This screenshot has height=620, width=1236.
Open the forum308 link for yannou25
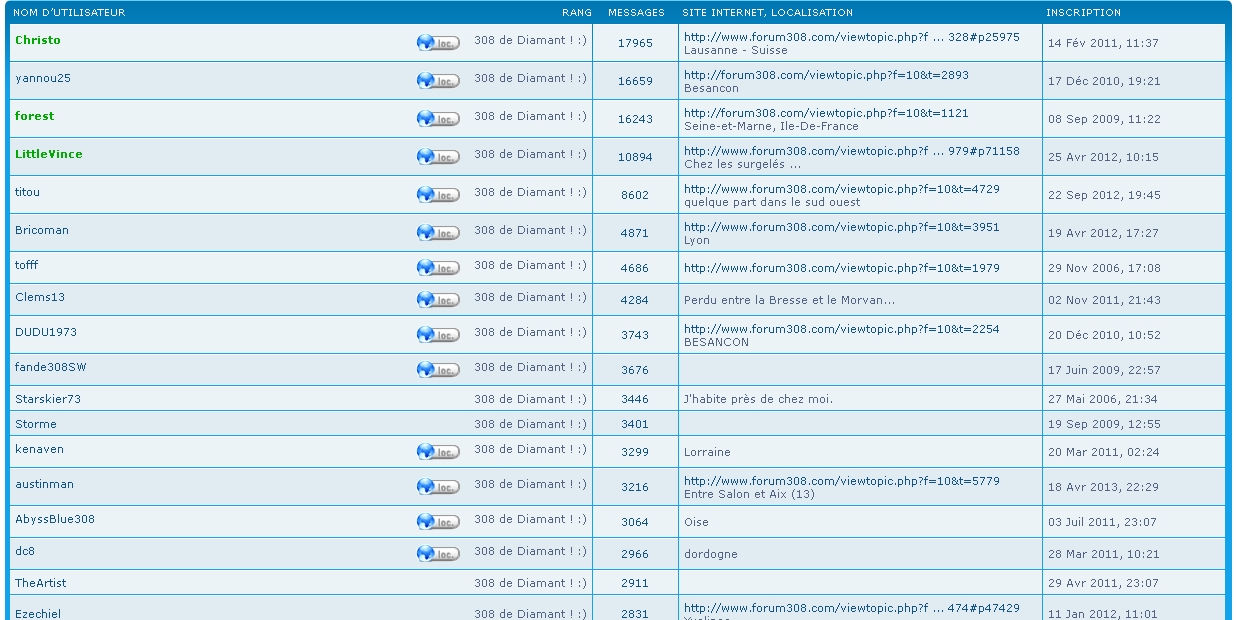[x=826, y=75]
